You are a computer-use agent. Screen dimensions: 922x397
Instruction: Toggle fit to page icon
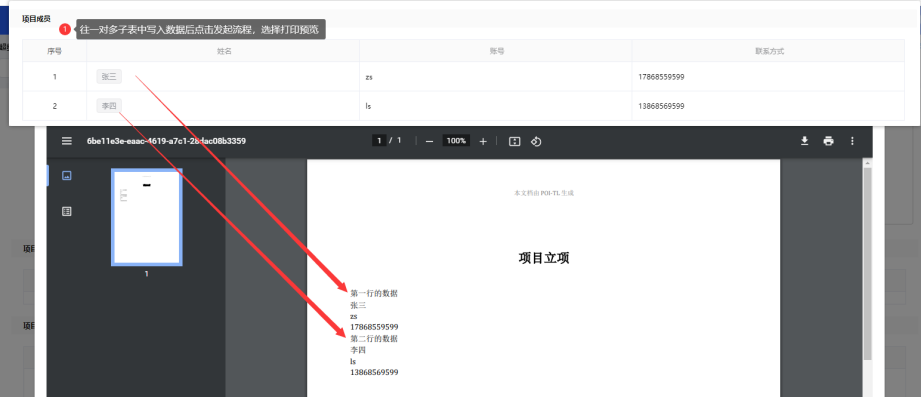tap(515, 141)
